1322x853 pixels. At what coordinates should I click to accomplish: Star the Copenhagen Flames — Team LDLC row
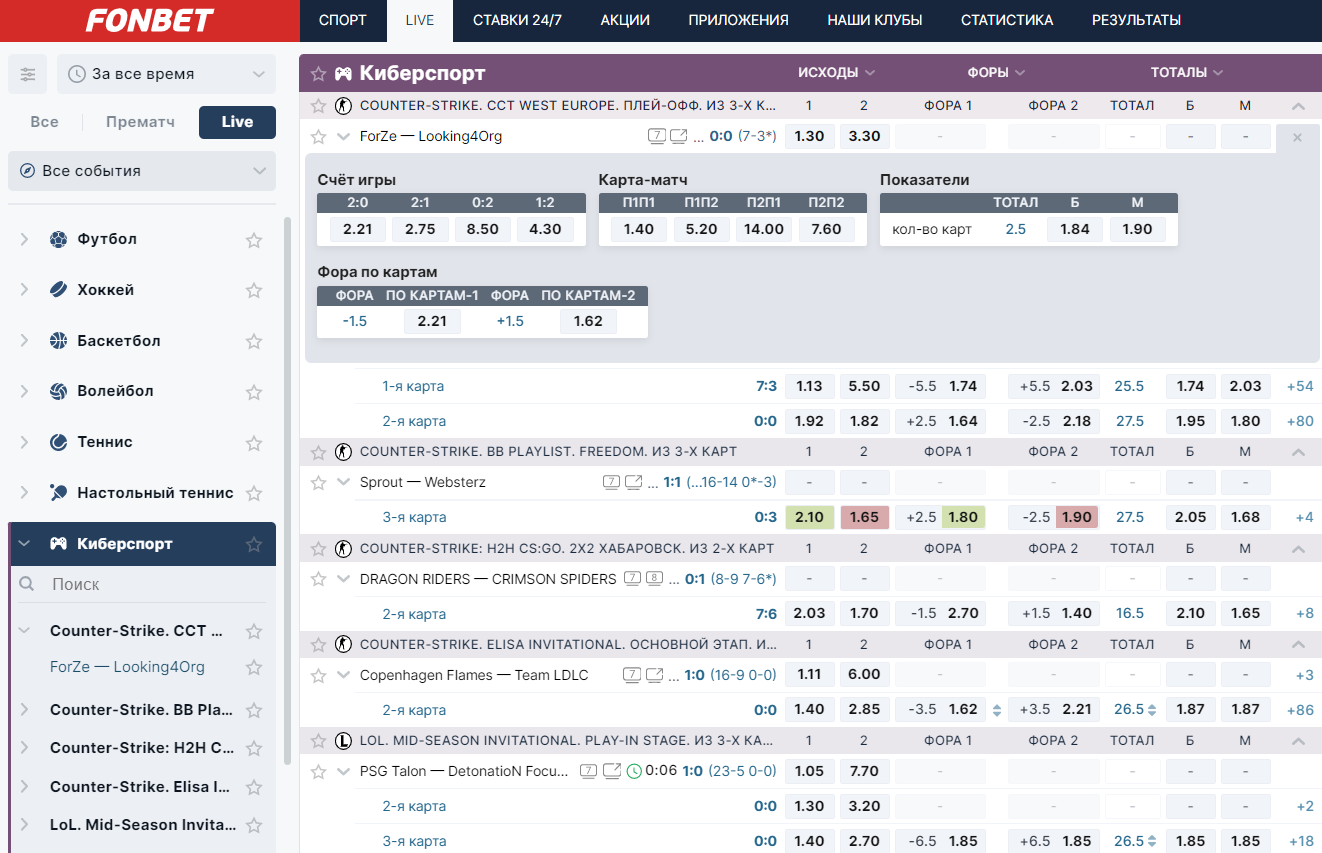pyautogui.click(x=318, y=675)
